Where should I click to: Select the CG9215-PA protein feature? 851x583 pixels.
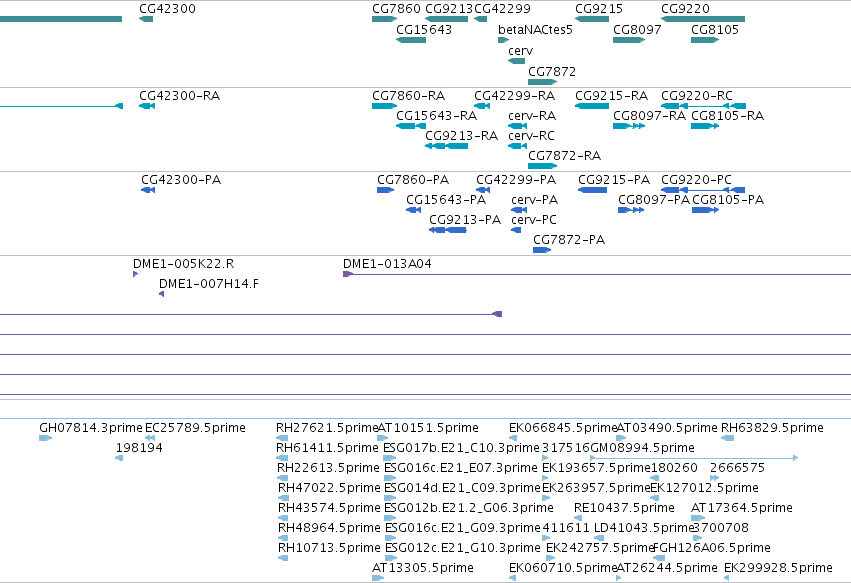593,190
